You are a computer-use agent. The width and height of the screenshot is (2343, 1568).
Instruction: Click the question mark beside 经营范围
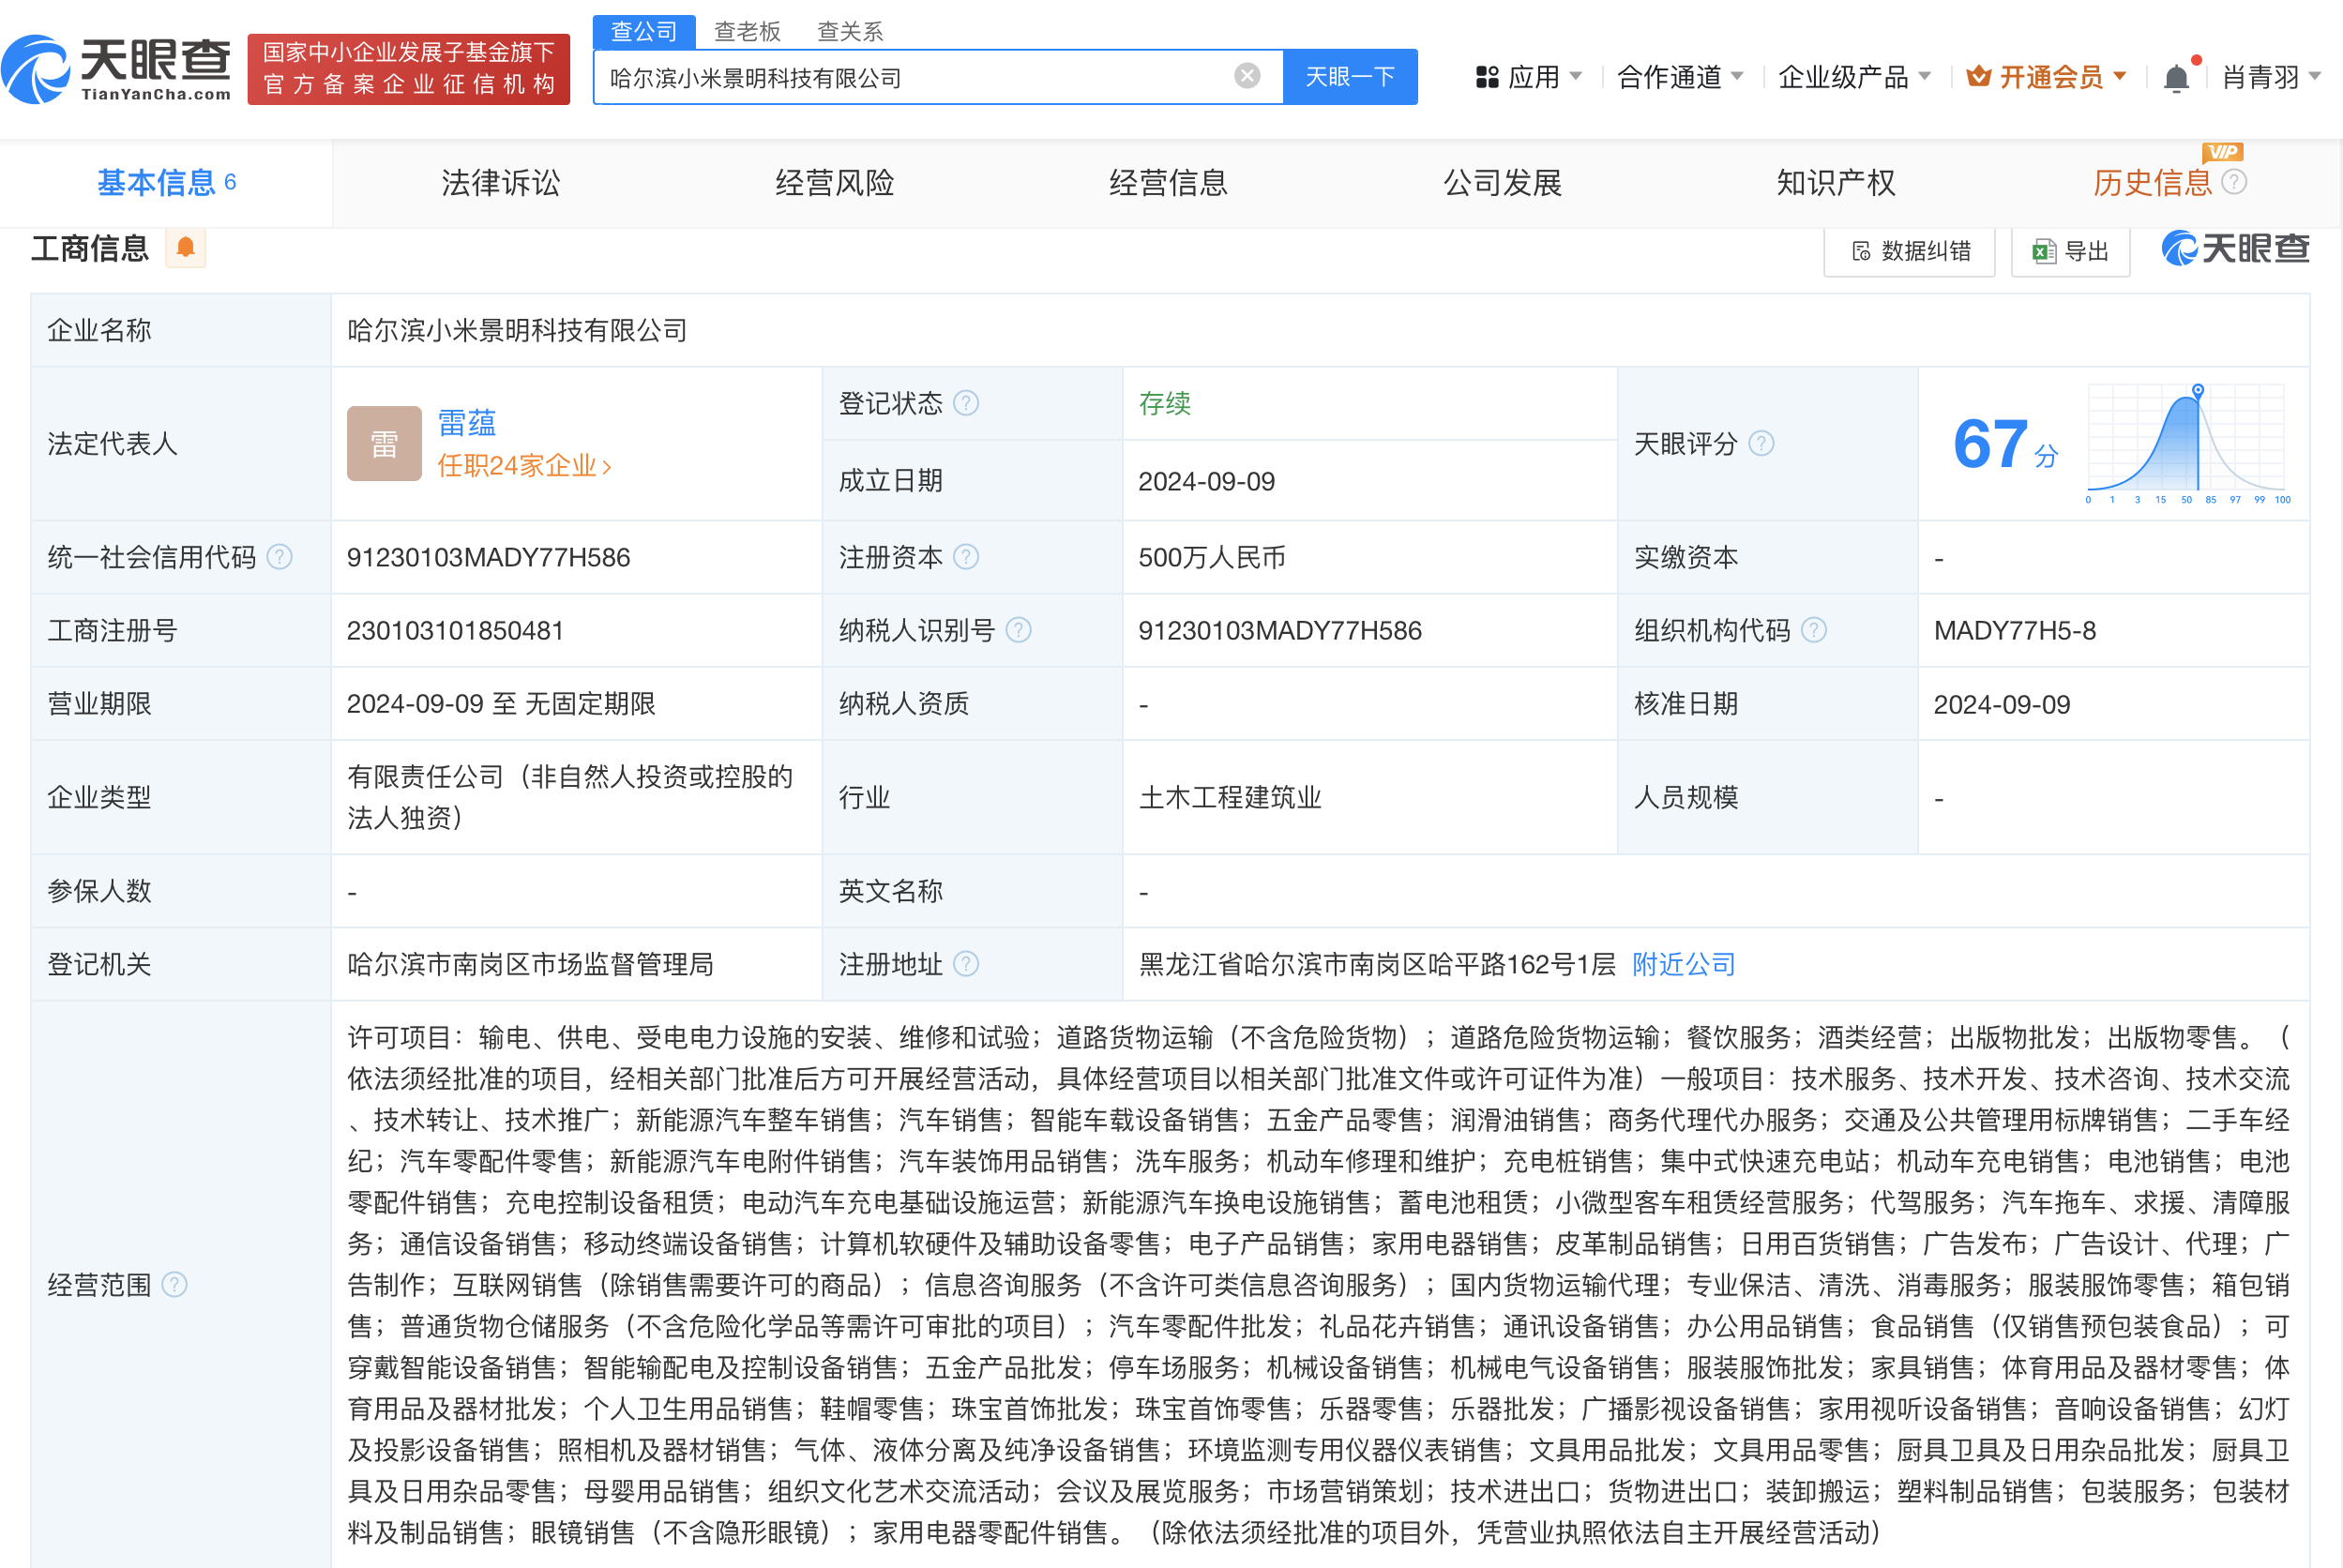click(x=176, y=1285)
